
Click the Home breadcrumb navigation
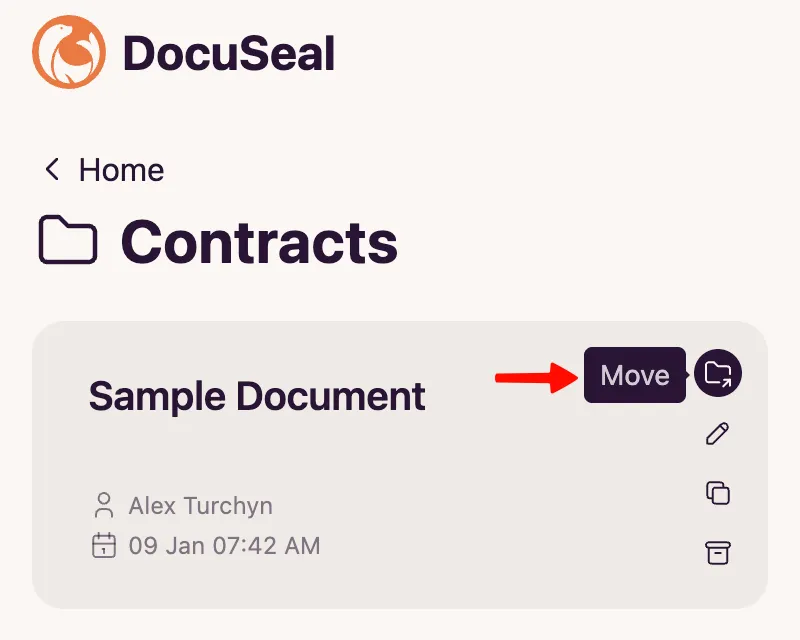point(105,170)
